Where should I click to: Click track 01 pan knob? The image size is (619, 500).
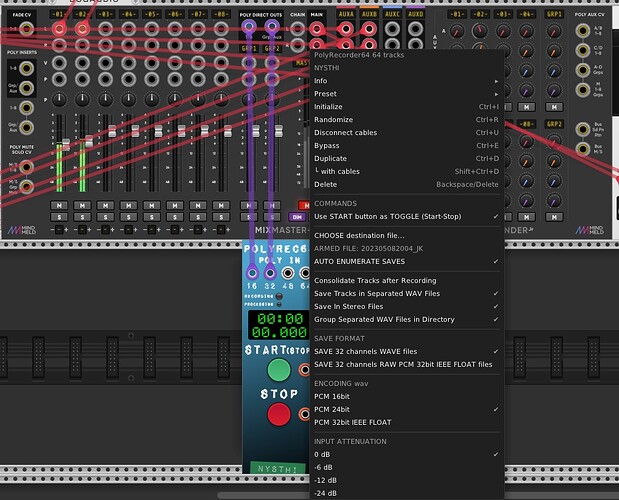point(59,99)
